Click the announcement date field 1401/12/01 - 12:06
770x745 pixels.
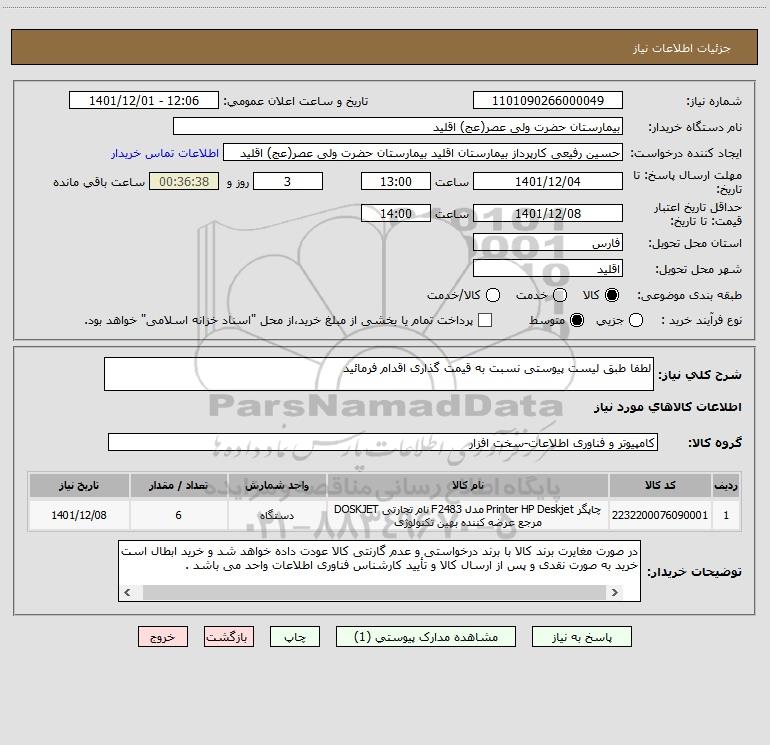[x=144, y=101]
